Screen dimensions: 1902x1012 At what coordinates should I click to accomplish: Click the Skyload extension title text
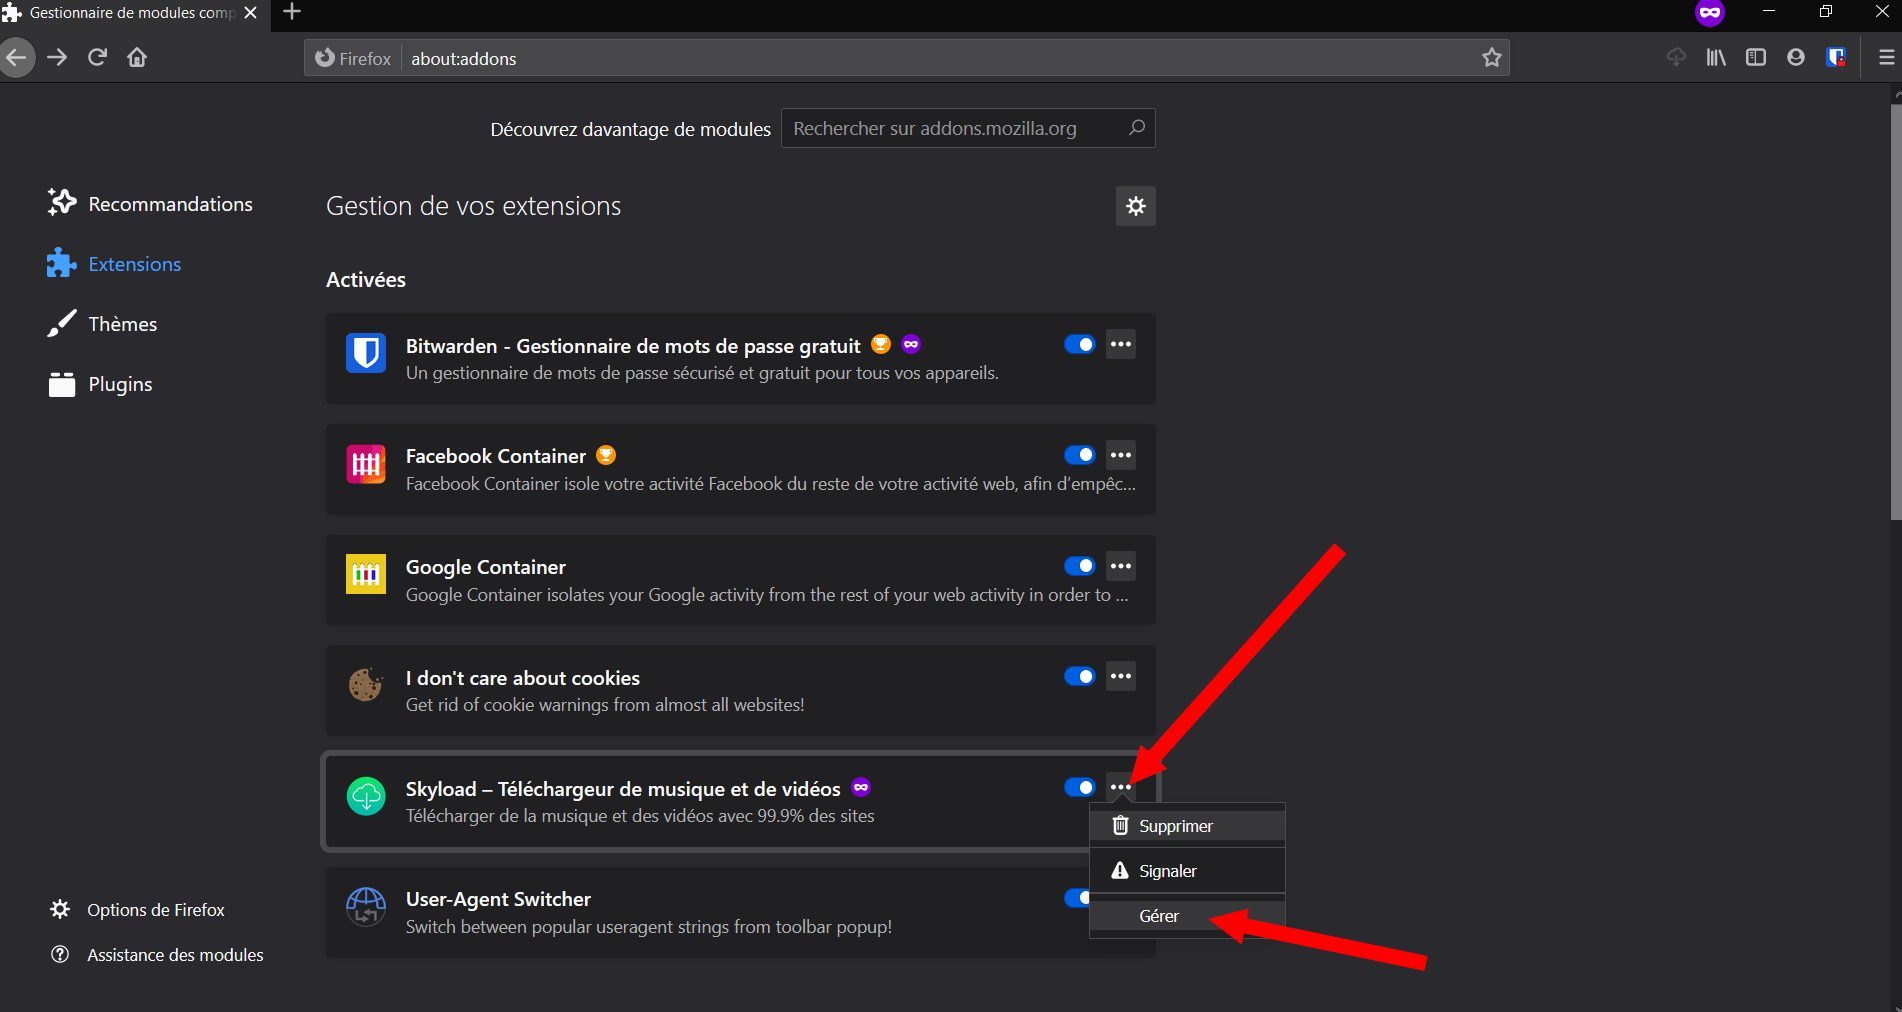623,789
